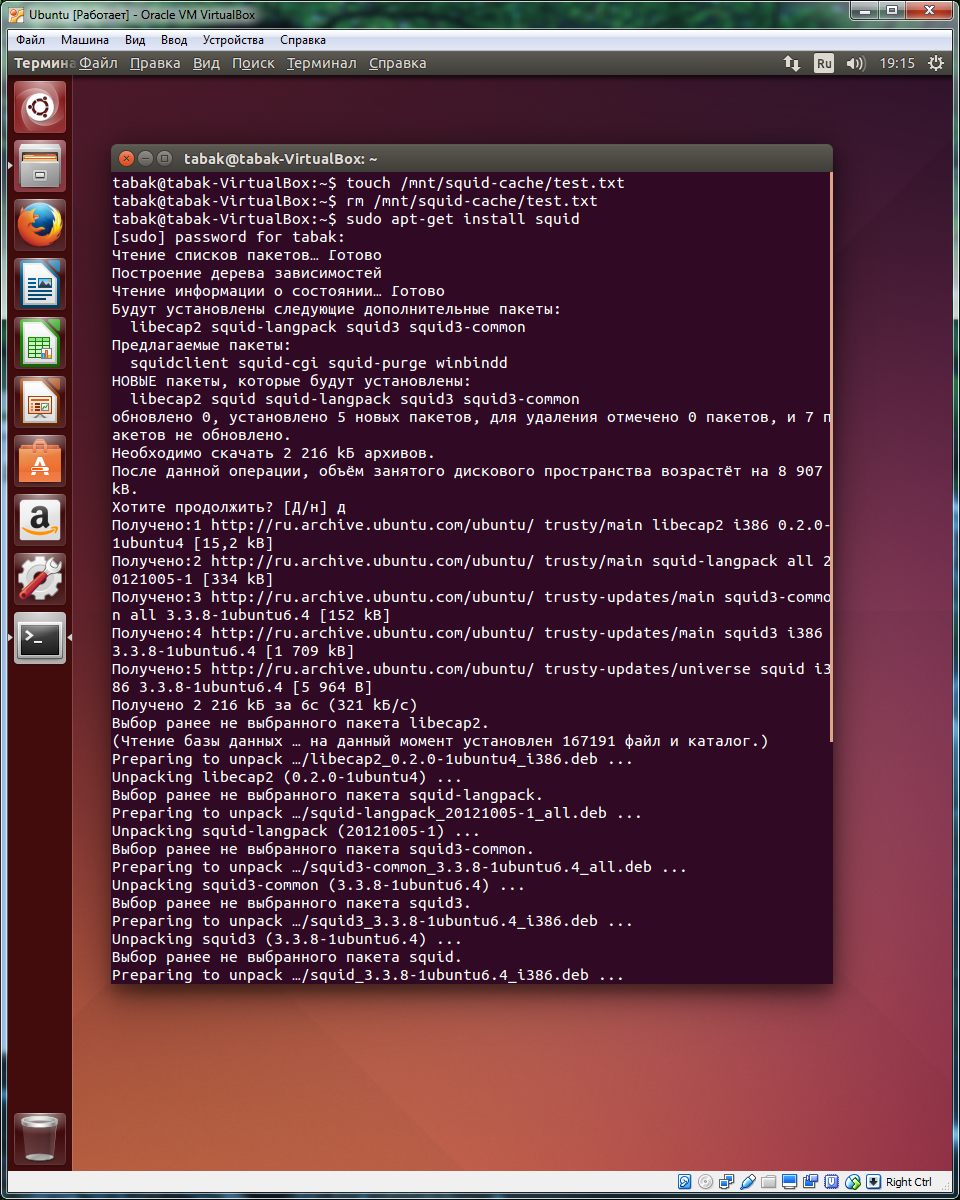
Task: Open the sound volume indicator
Action: 855,63
